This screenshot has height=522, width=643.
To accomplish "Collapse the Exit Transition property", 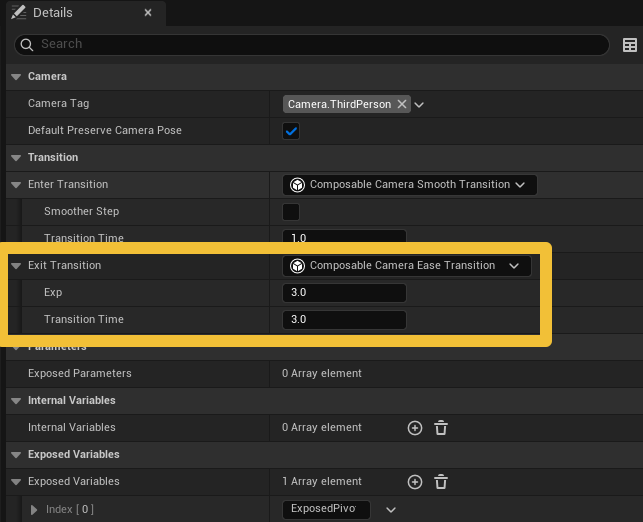I will click(x=15, y=266).
